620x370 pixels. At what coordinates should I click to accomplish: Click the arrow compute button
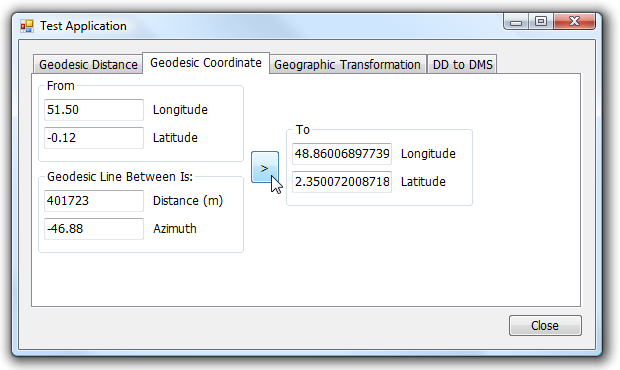pos(265,167)
